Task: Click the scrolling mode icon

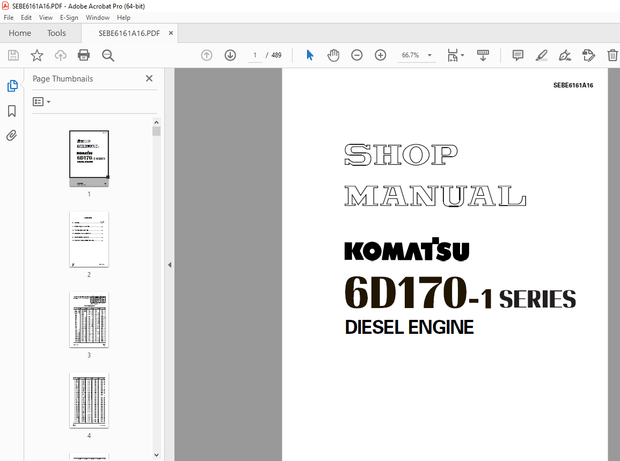Action: coord(483,55)
